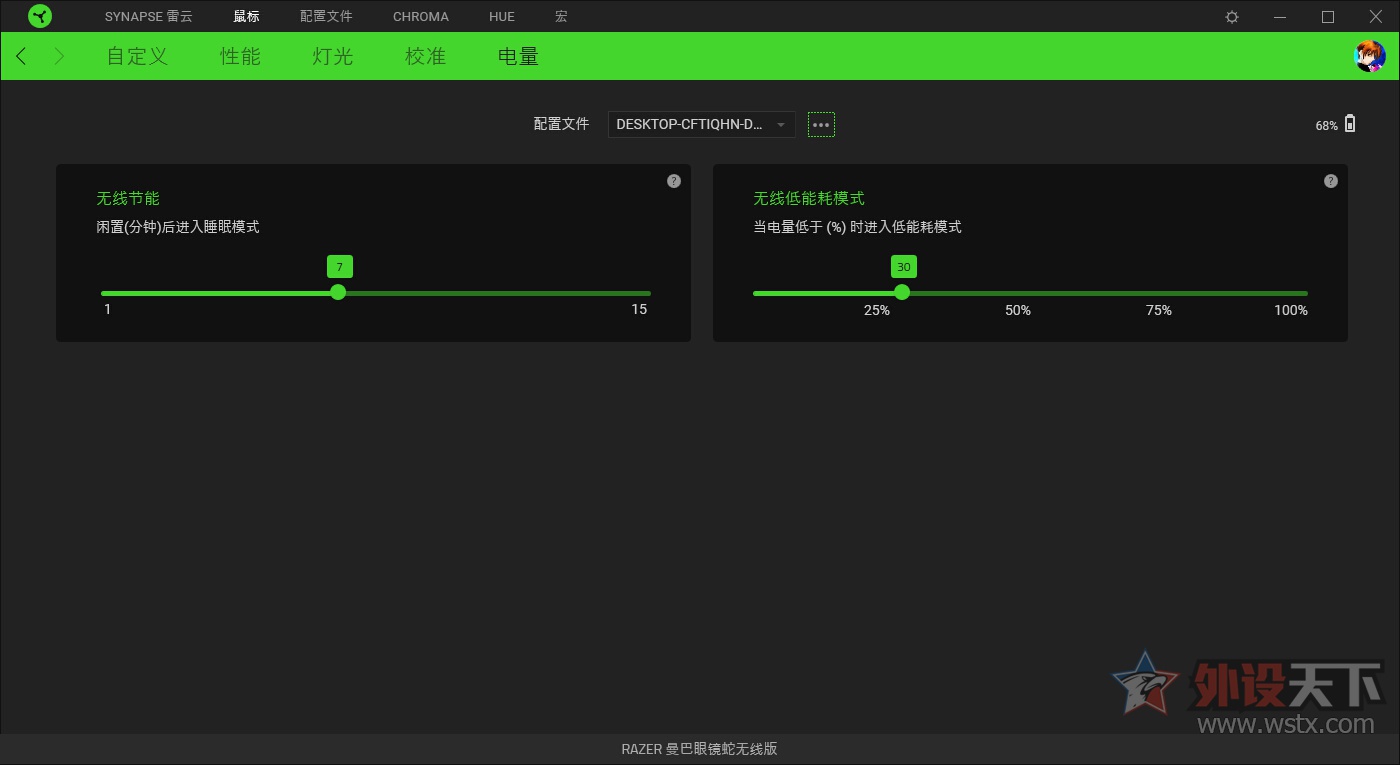
Task: Click the 闲置(分钟)后进入睡眠模式 description
Action: (x=178, y=227)
